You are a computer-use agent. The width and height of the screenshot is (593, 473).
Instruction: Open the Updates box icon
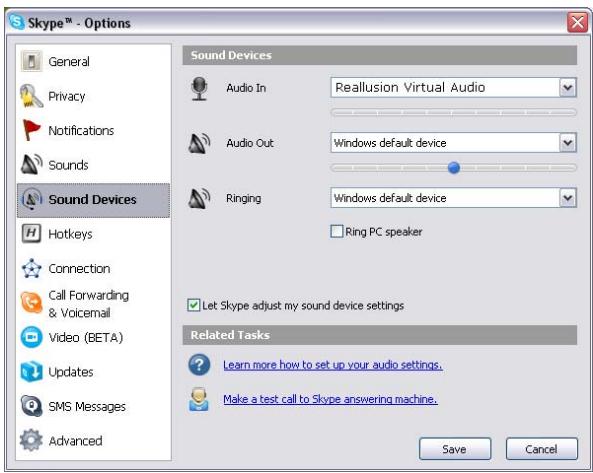31,371
